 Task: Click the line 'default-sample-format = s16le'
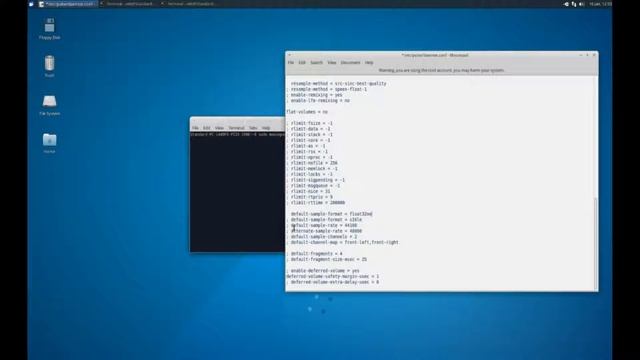(x=324, y=220)
